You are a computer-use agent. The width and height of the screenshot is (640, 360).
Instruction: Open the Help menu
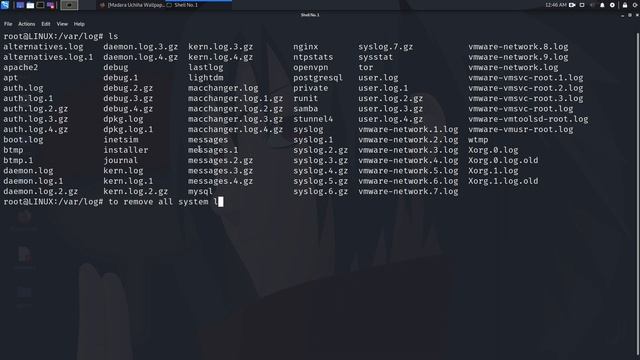click(79, 24)
